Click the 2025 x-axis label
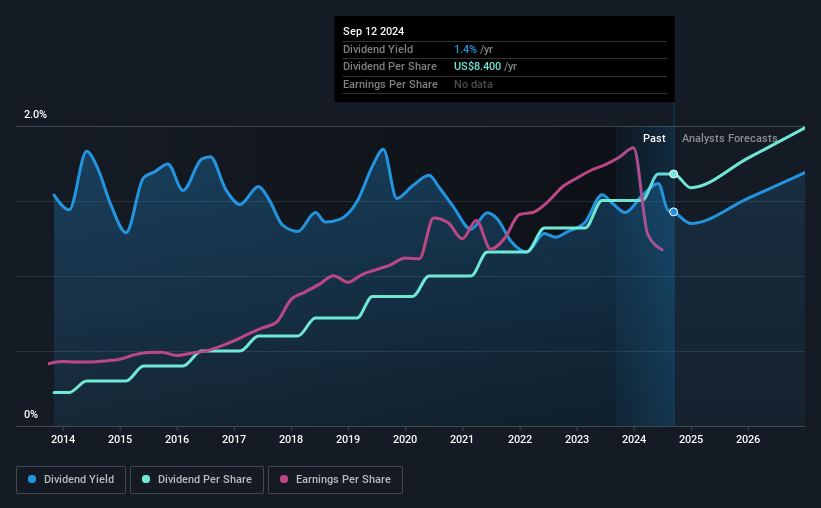The height and width of the screenshot is (508, 821). coord(691,439)
